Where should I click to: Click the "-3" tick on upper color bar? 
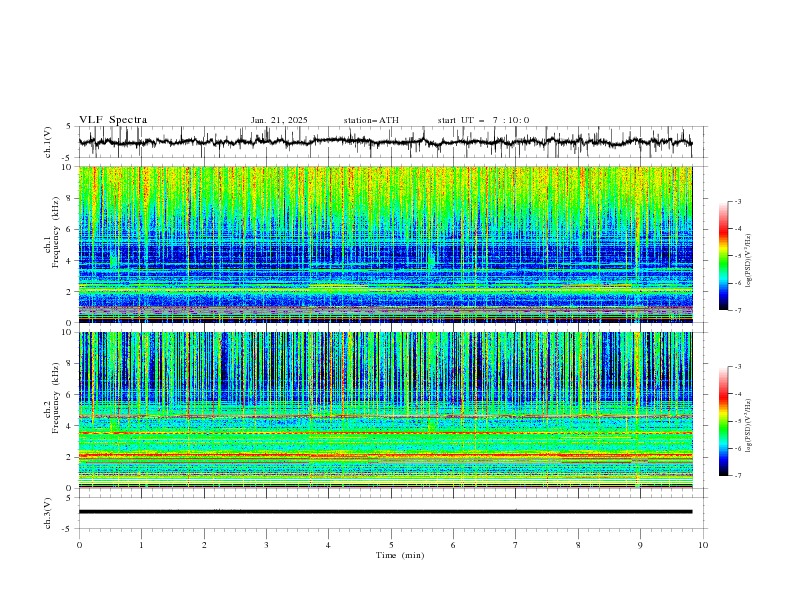point(738,201)
